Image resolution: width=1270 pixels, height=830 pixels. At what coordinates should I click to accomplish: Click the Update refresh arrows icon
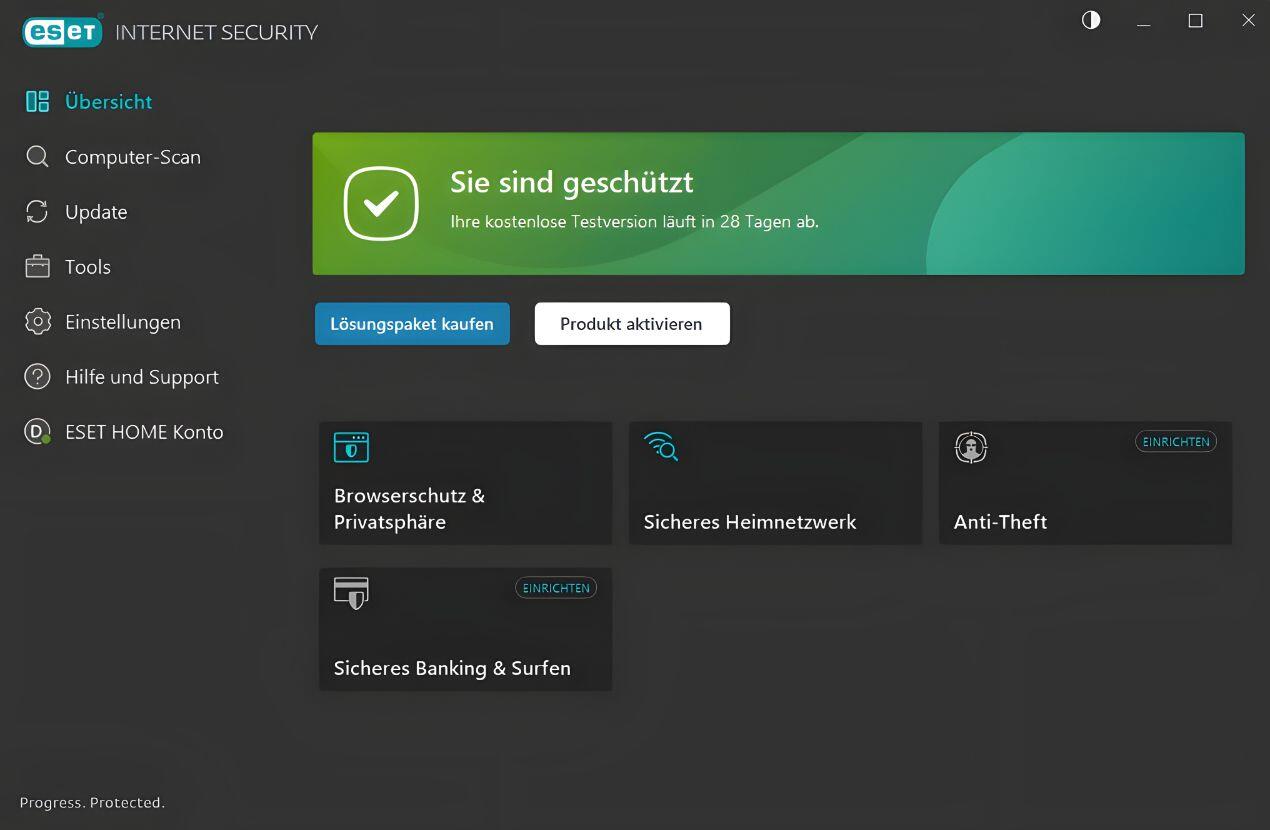pyautogui.click(x=37, y=212)
